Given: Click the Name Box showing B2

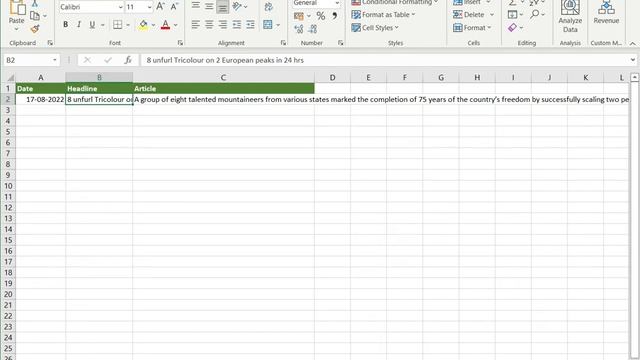Looking at the screenshot, I should pos(27,60).
